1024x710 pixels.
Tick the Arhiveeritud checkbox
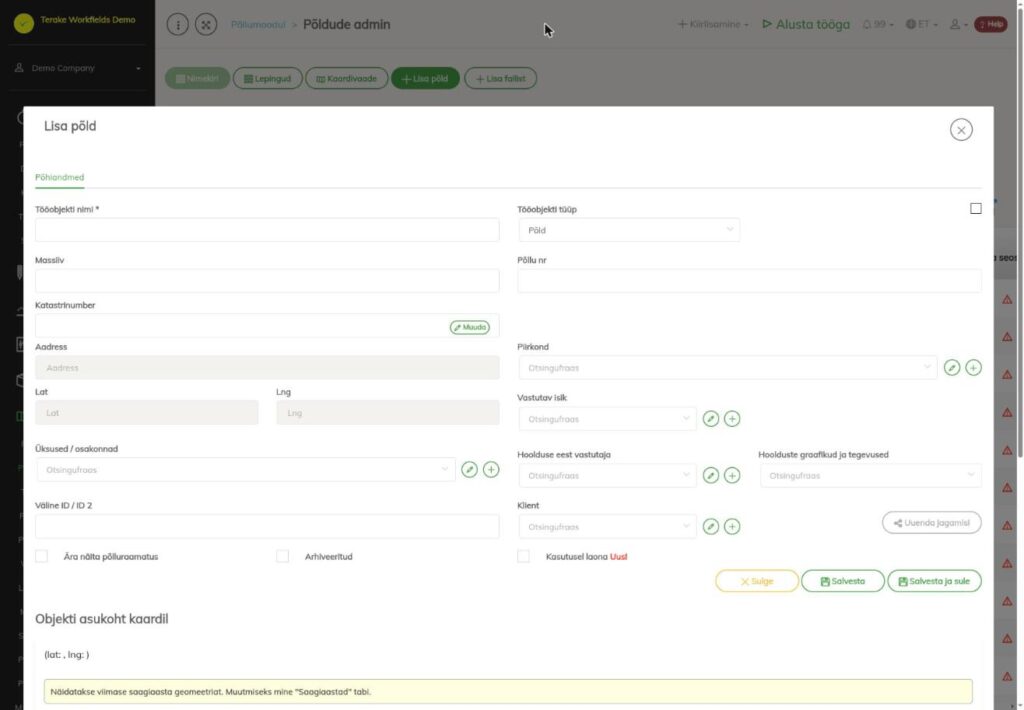(x=283, y=557)
